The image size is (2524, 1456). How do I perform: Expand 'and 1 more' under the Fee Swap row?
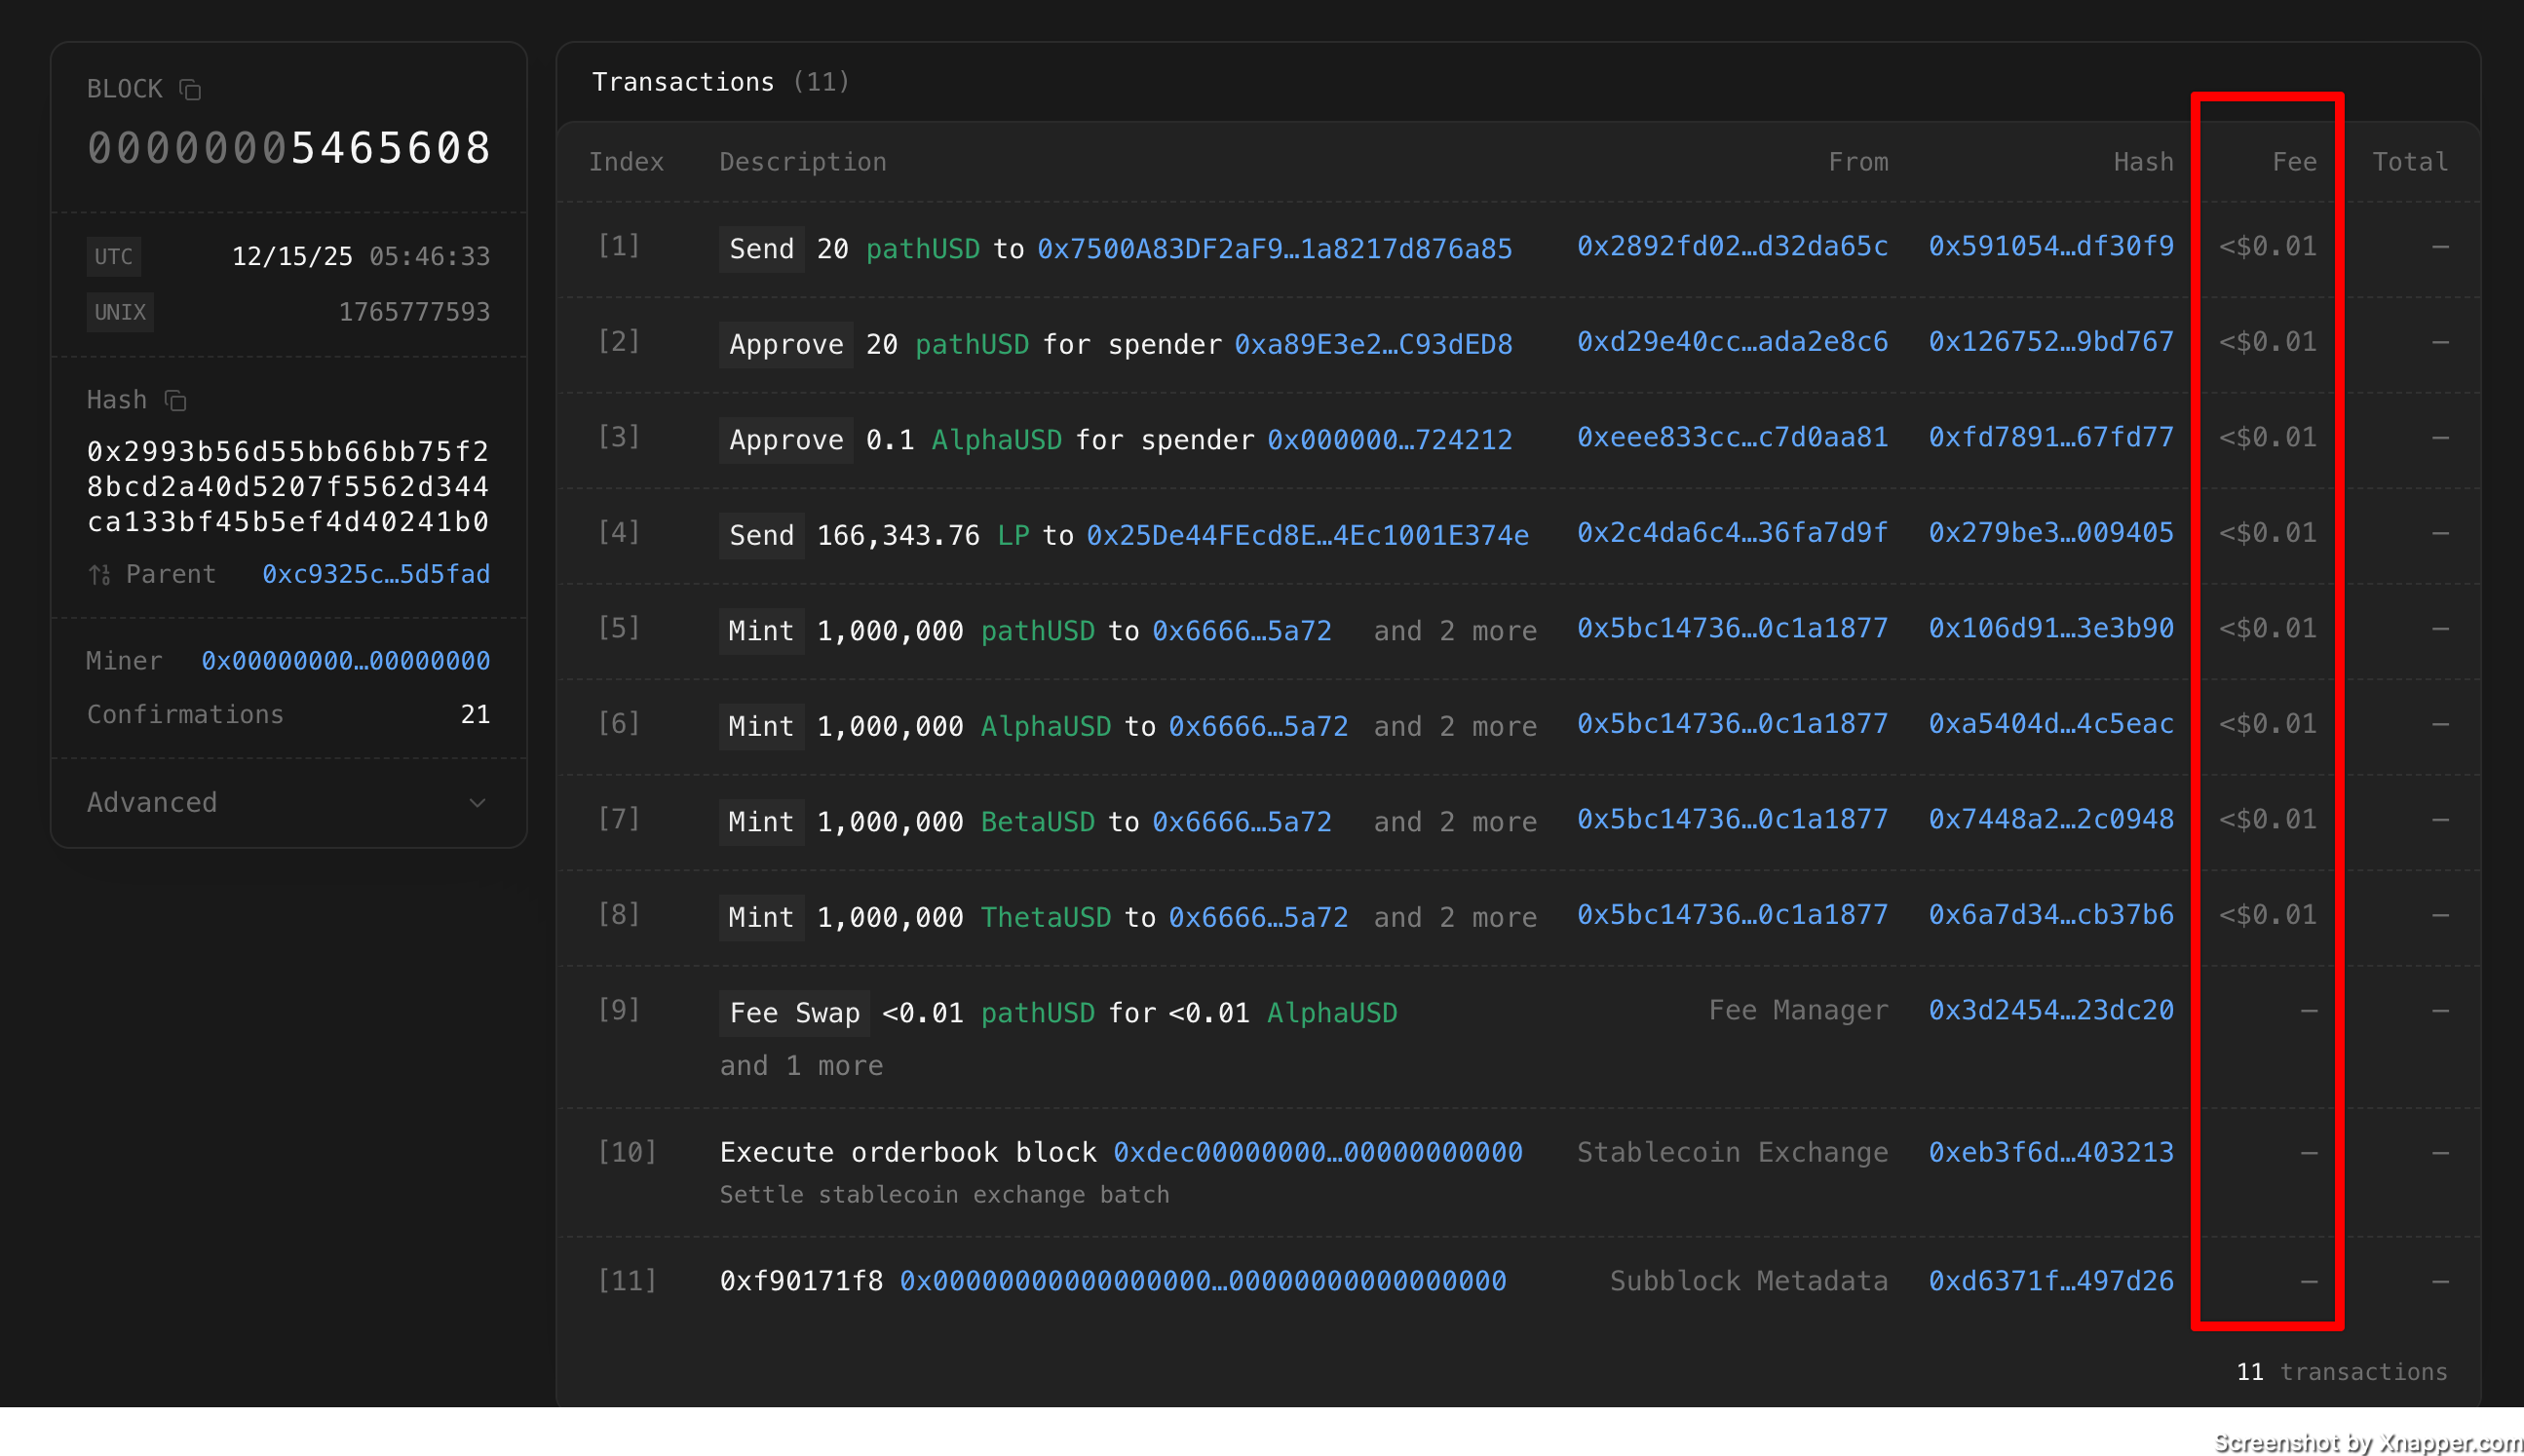[801, 1066]
